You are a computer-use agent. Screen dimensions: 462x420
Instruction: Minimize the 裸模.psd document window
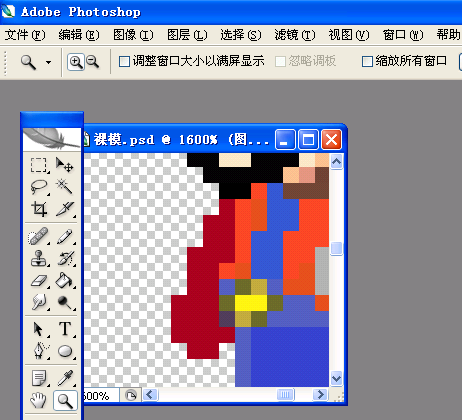pos(285,140)
